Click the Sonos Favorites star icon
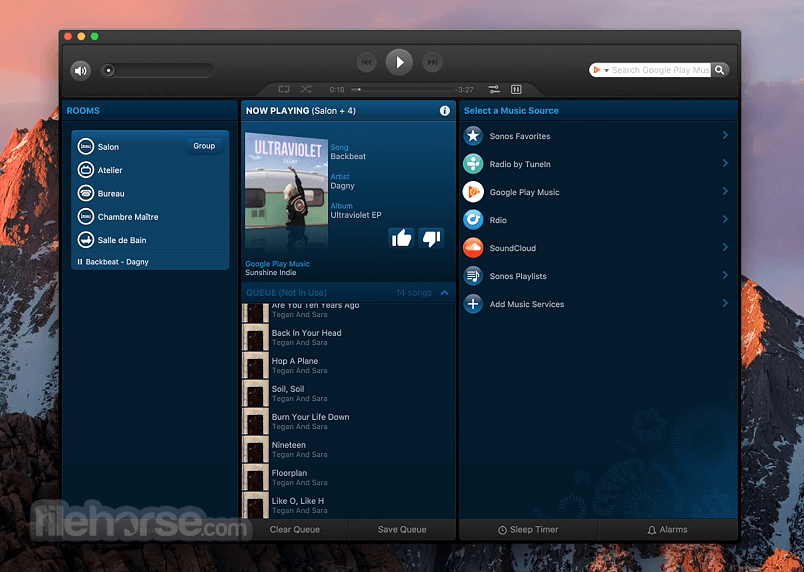Image resolution: width=804 pixels, height=572 pixels. tap(473, 136)
